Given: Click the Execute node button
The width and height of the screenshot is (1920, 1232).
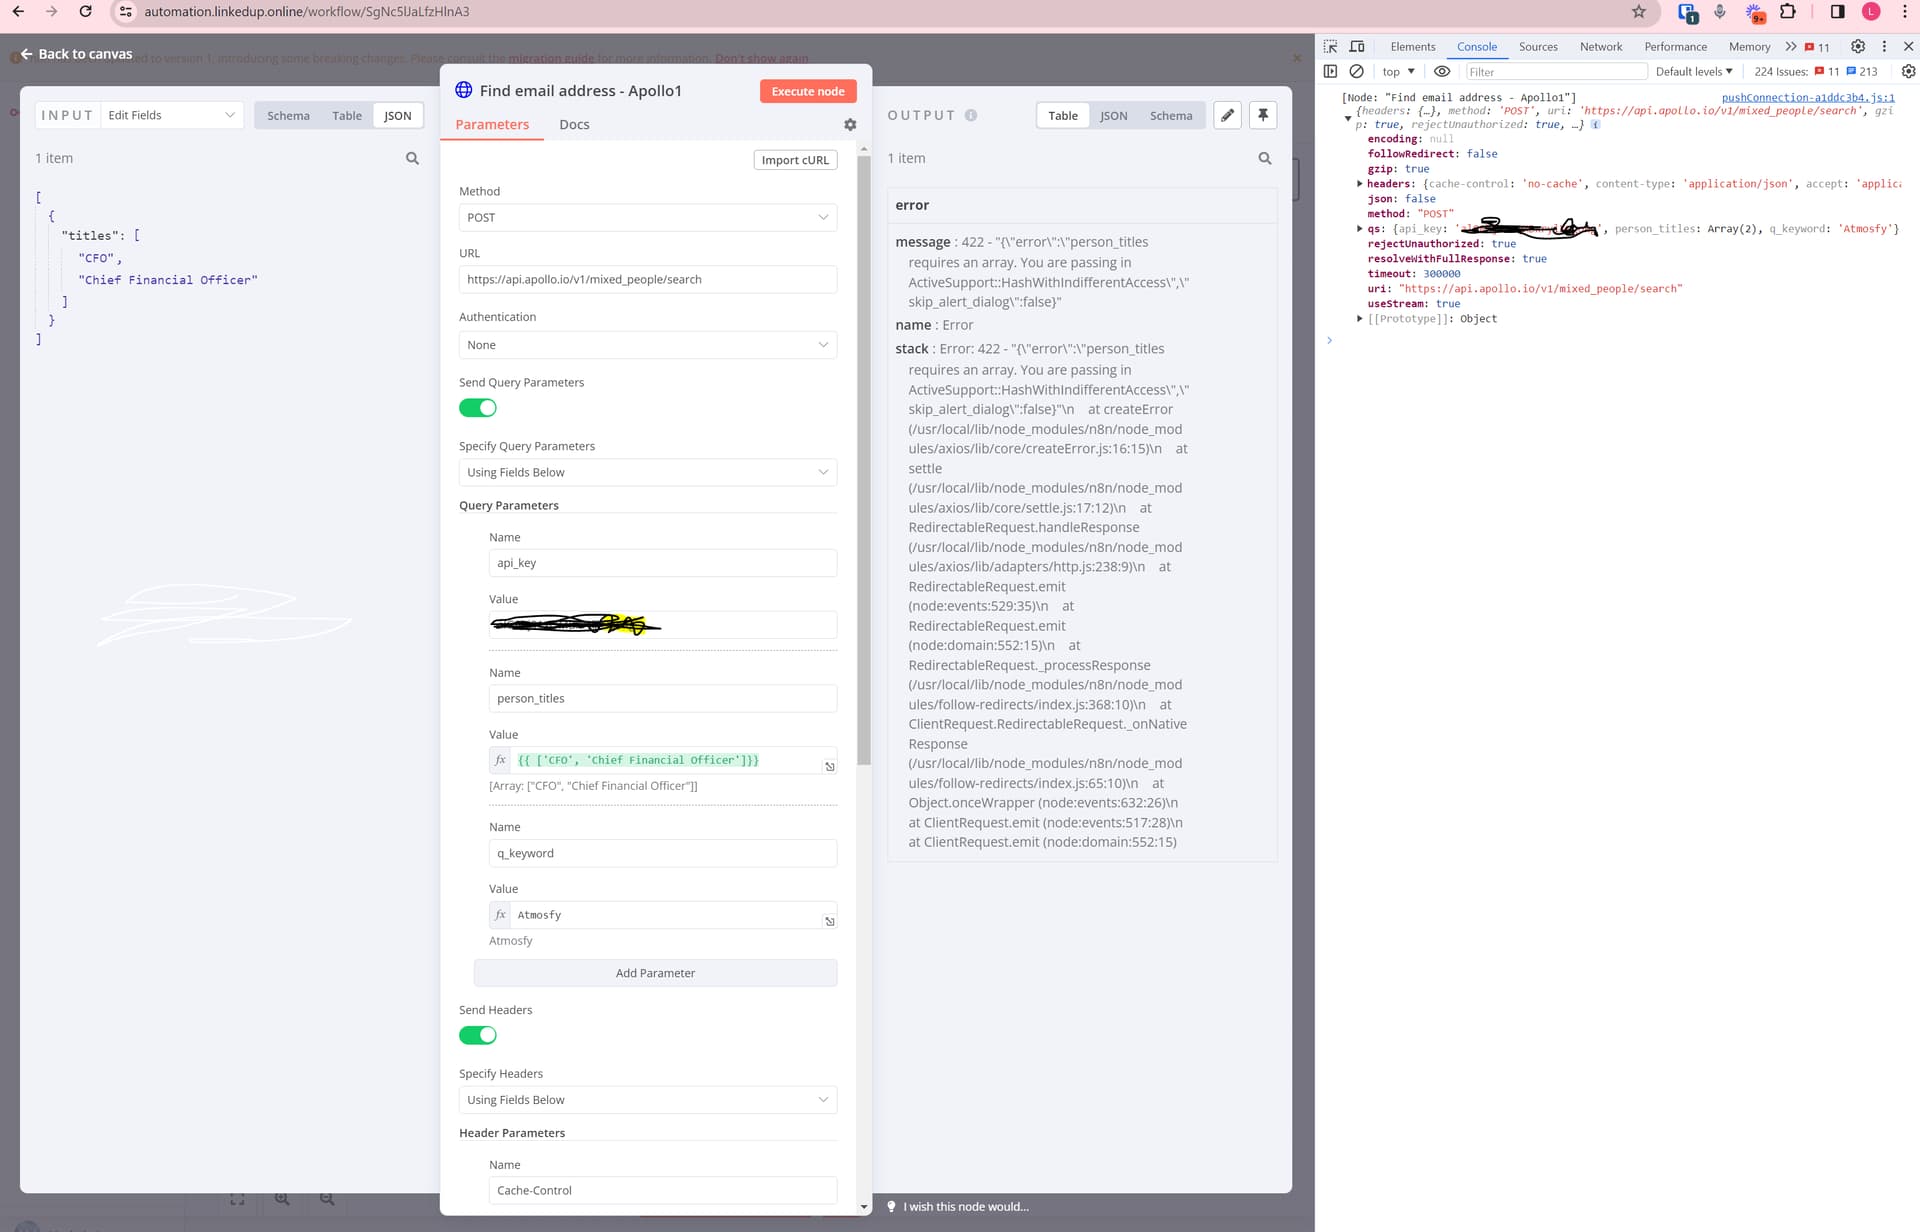Looking at the screenshot, I should [x=808, y=91].
